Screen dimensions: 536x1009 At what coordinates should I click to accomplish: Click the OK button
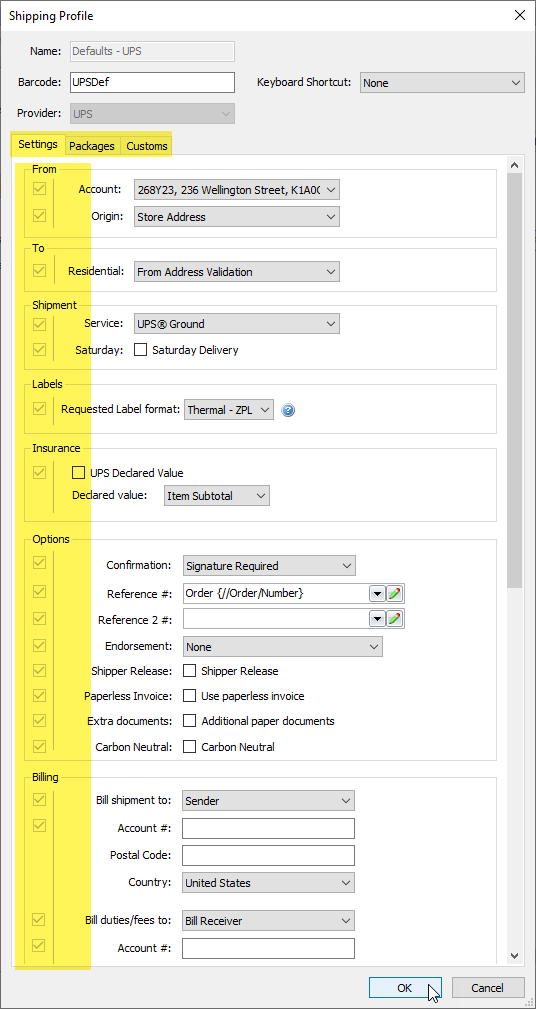[x=405, y=988]
